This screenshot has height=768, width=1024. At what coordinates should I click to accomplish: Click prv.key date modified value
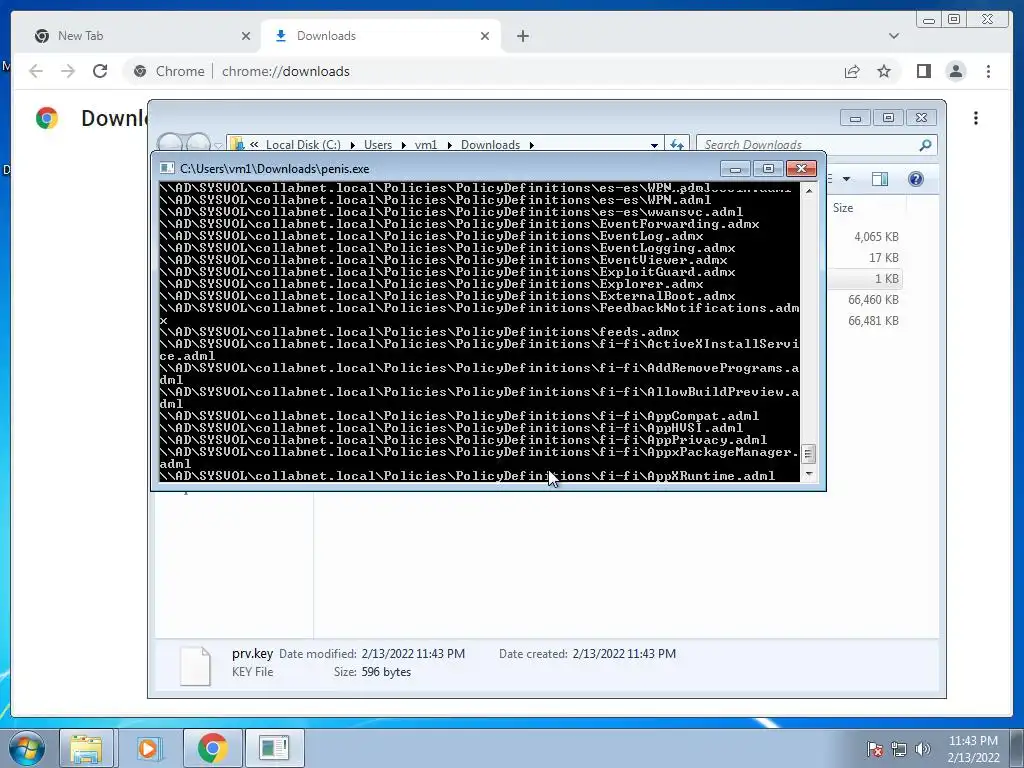pos(413,654)
